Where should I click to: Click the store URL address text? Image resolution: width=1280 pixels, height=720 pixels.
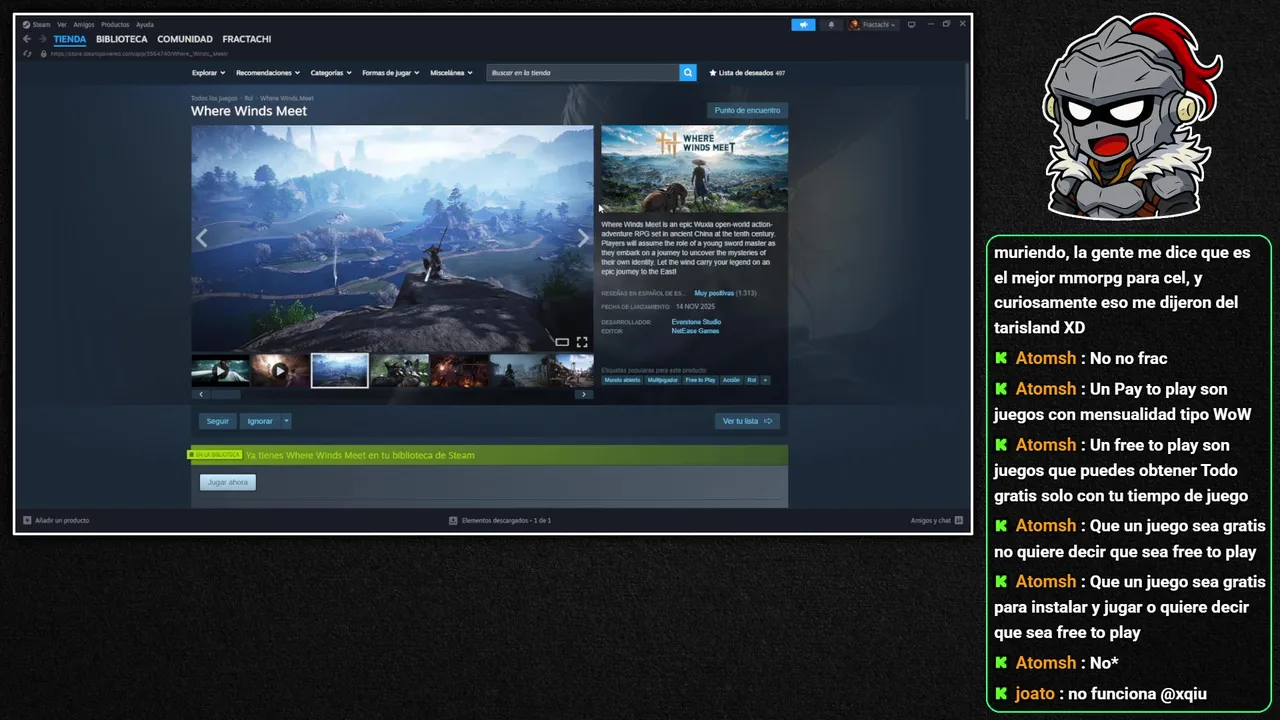click(137, 53)
